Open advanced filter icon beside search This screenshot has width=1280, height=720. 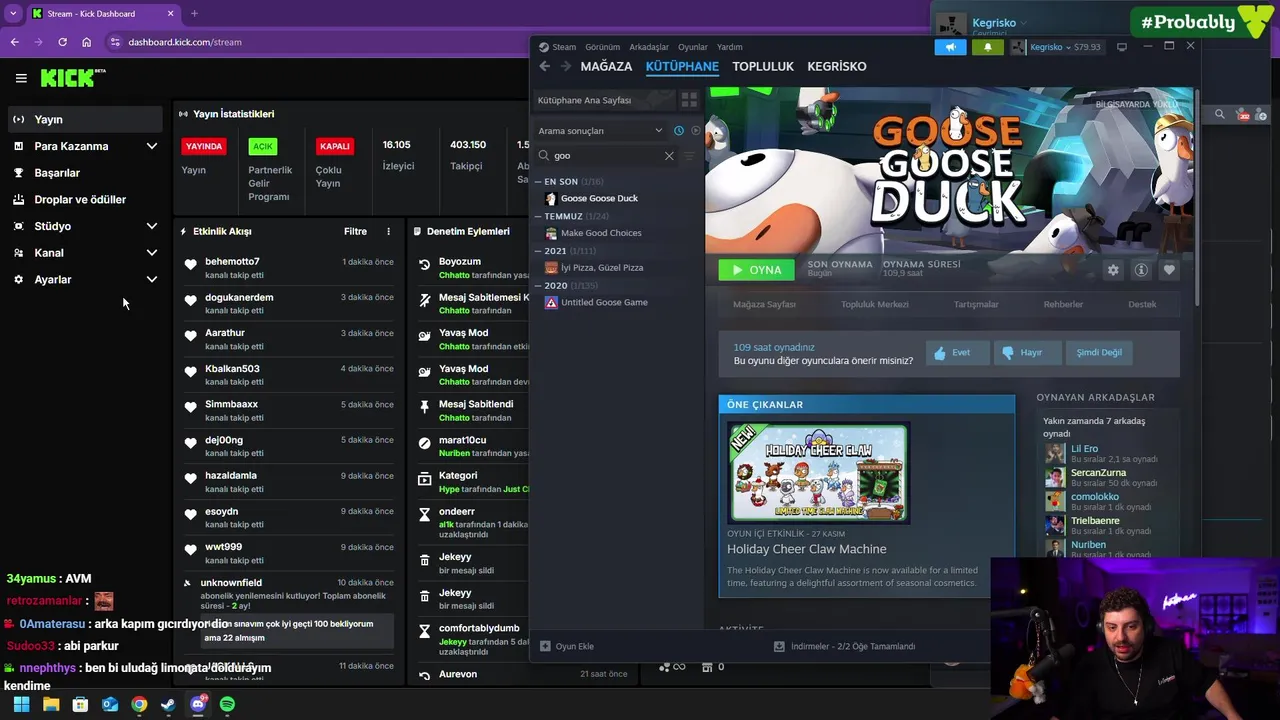pyautogui.click(x=689, y=156)
